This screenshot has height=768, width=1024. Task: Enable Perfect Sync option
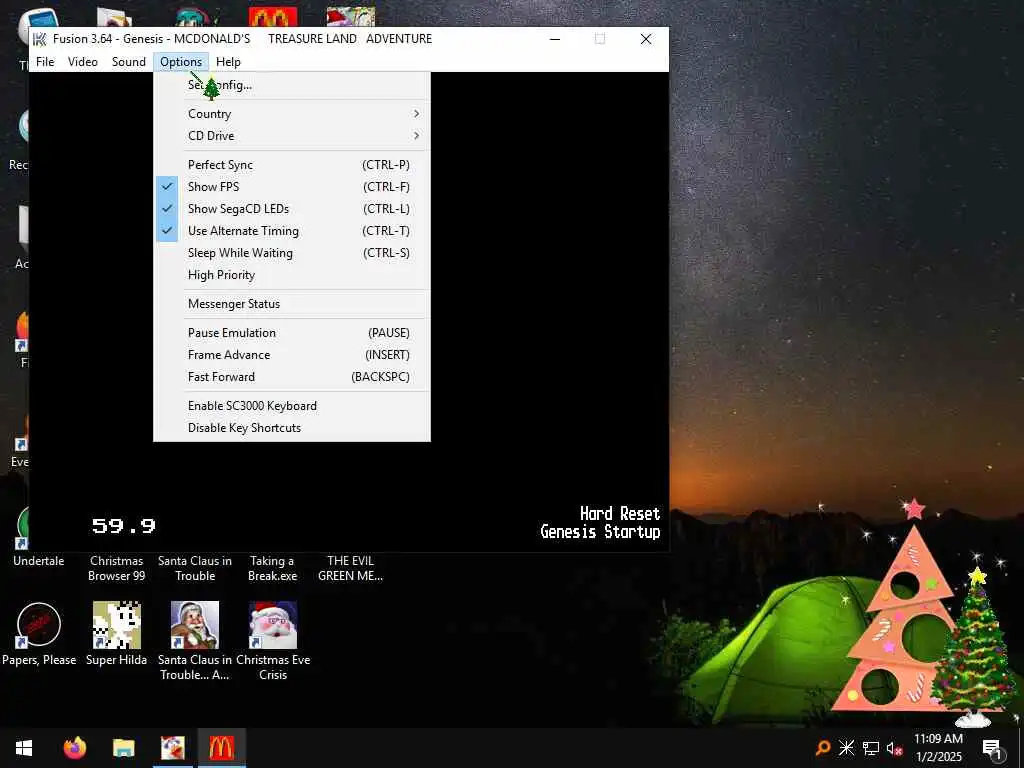click(x=292, y=165)
